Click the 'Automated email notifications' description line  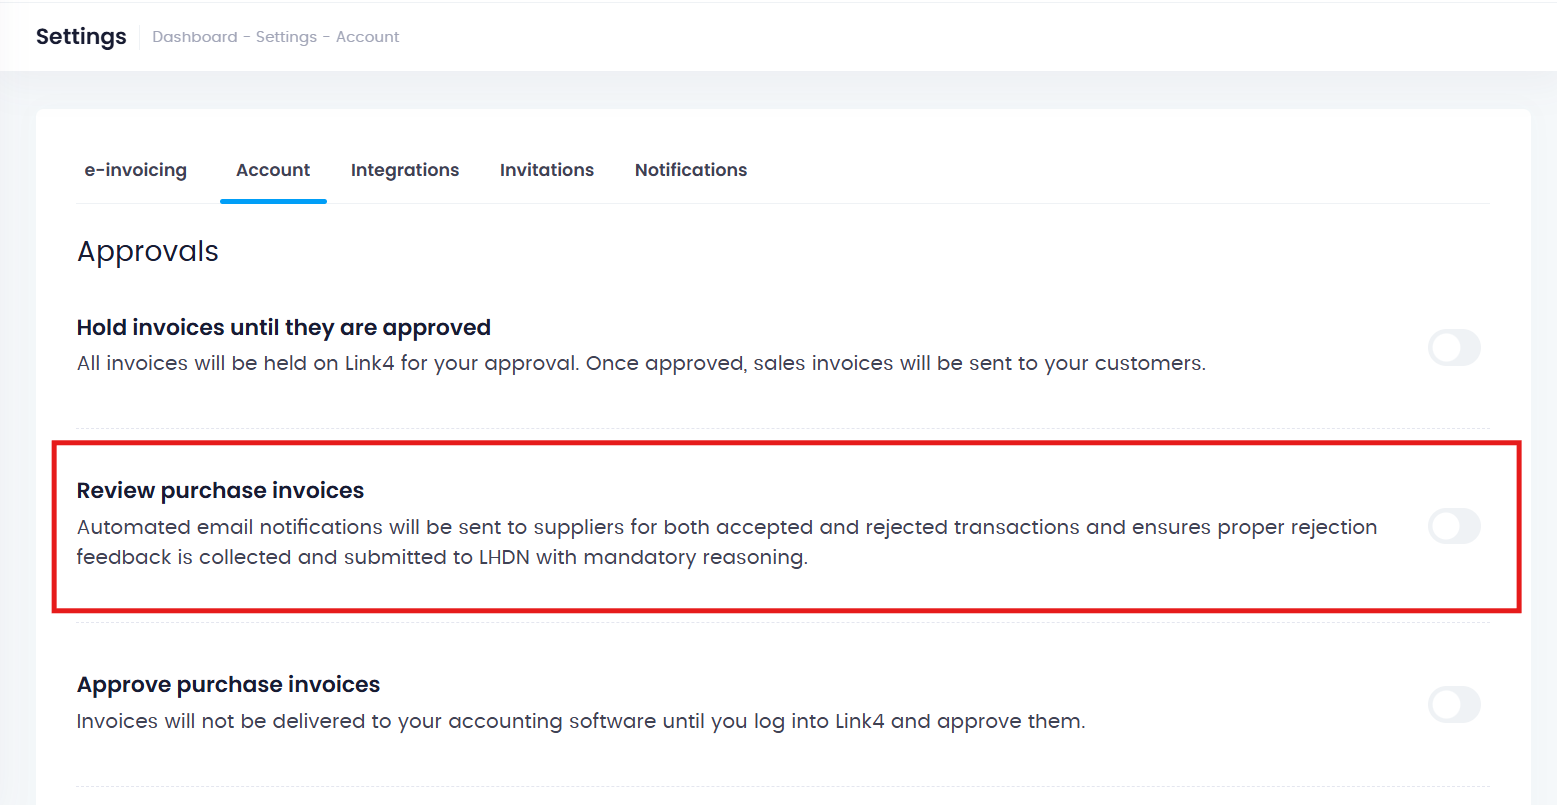click(726, 527)
